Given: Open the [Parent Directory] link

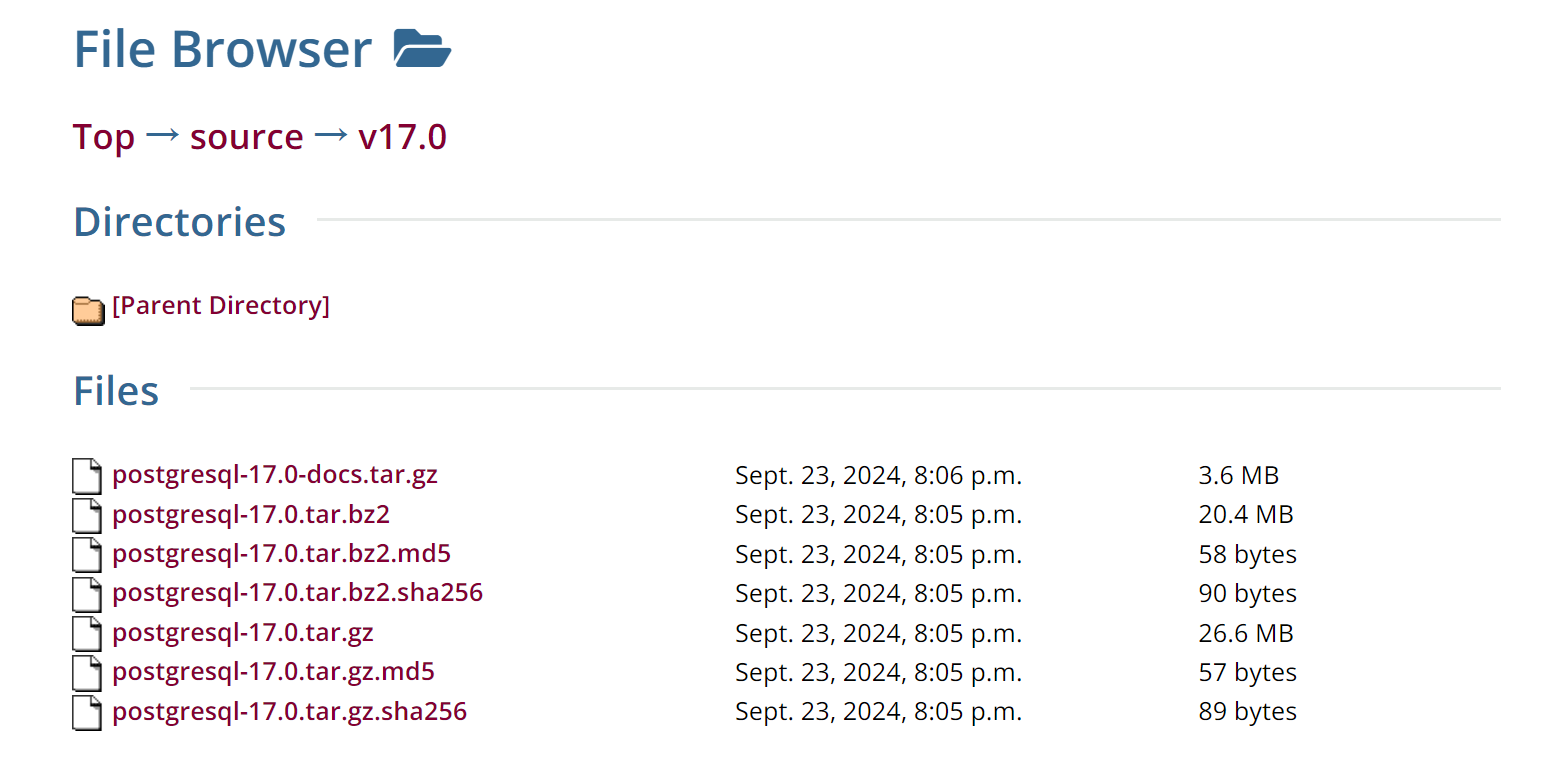Looking at the screenshot, I should click(x=220, y=305).
